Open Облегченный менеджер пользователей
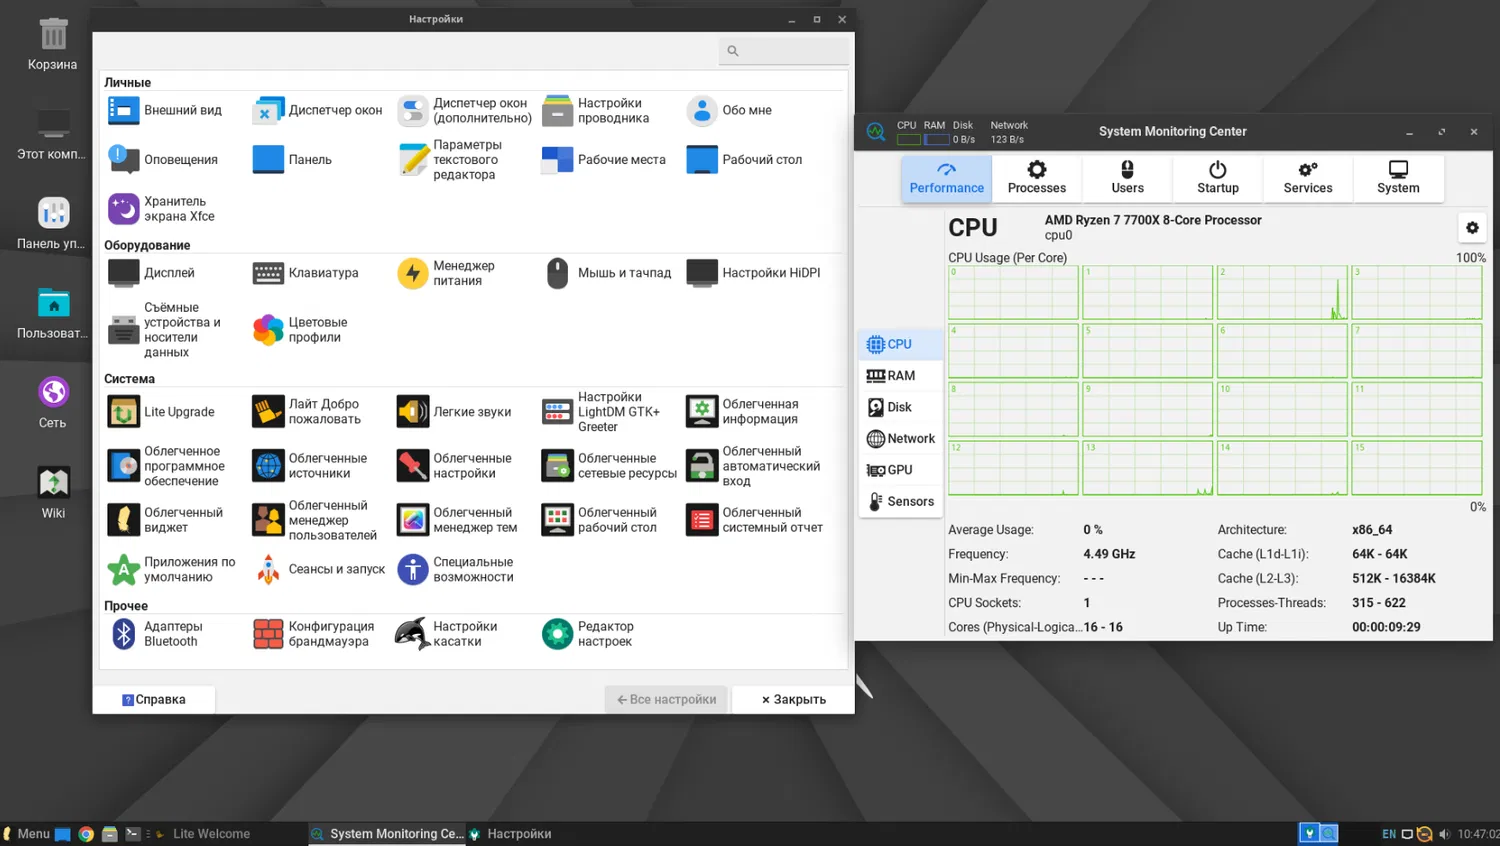This screenshot has height=846, width=1500. [x=316, y=519]
